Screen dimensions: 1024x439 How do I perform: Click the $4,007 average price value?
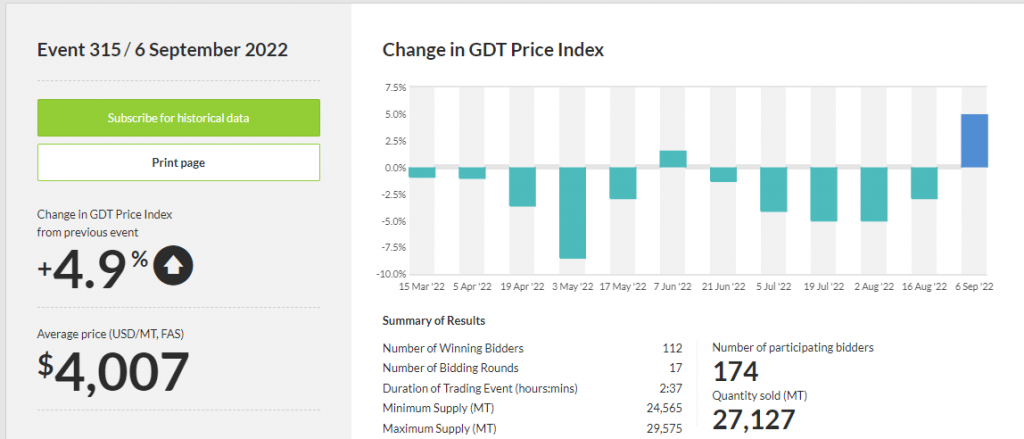[113, 370]
